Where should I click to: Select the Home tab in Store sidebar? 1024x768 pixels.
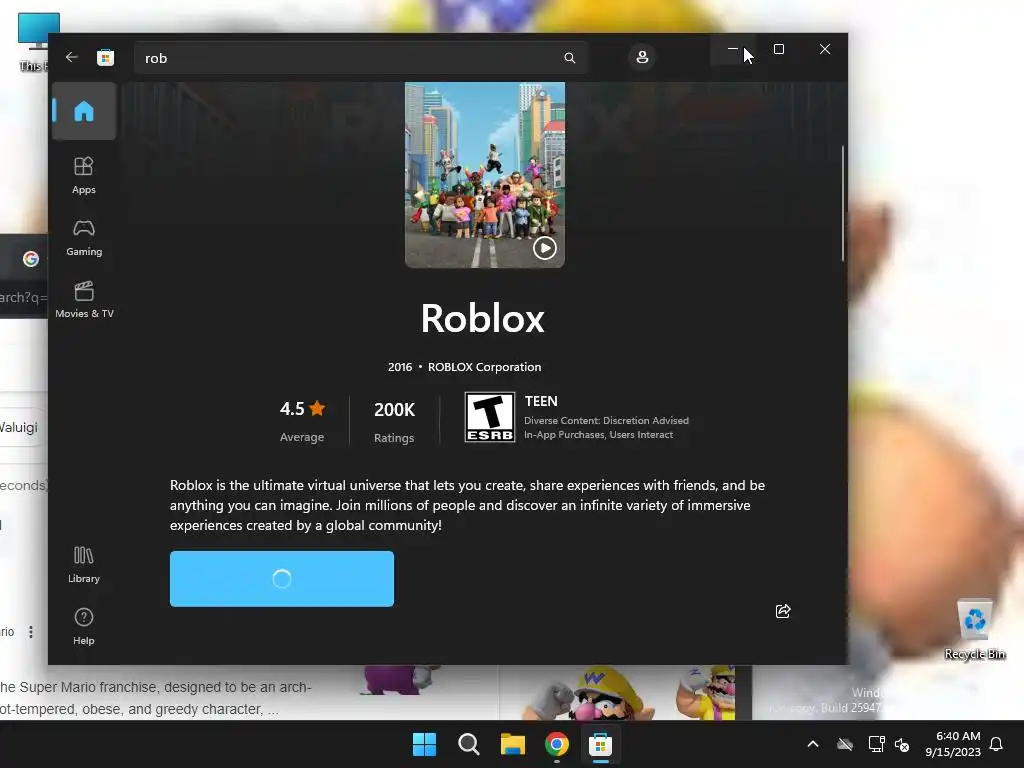pos(84,111)
